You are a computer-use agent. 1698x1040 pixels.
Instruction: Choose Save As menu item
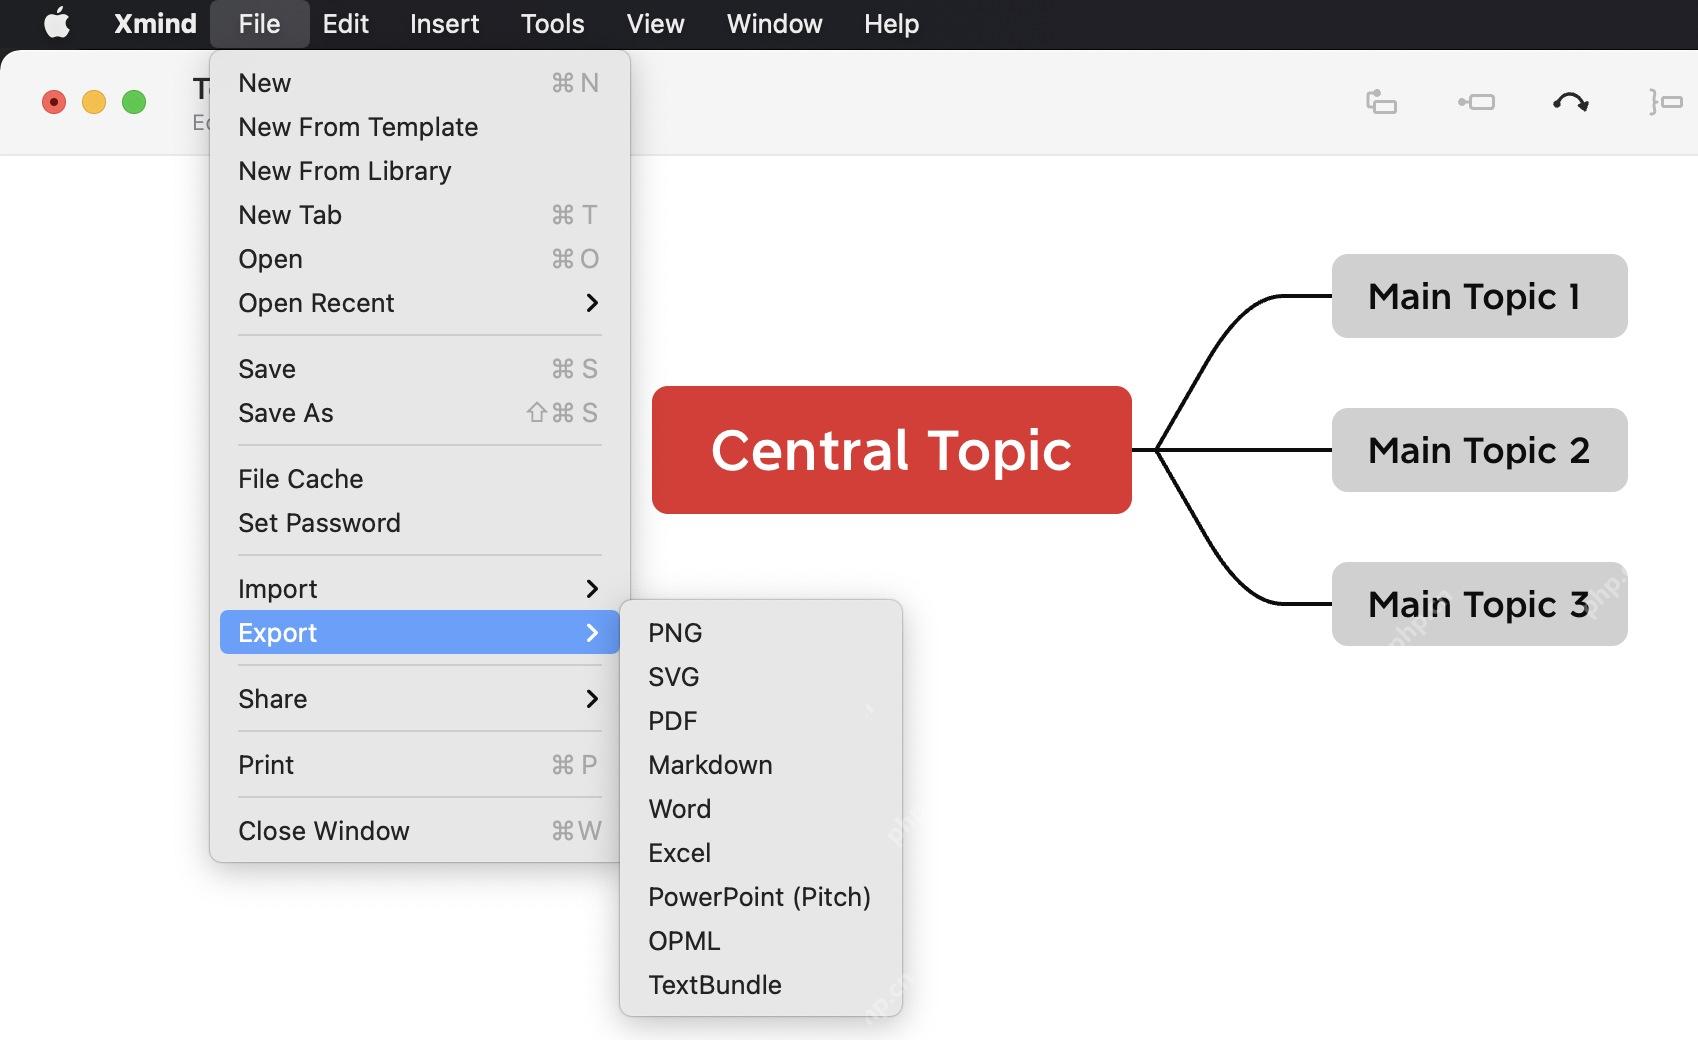click(x=420, y=413)
